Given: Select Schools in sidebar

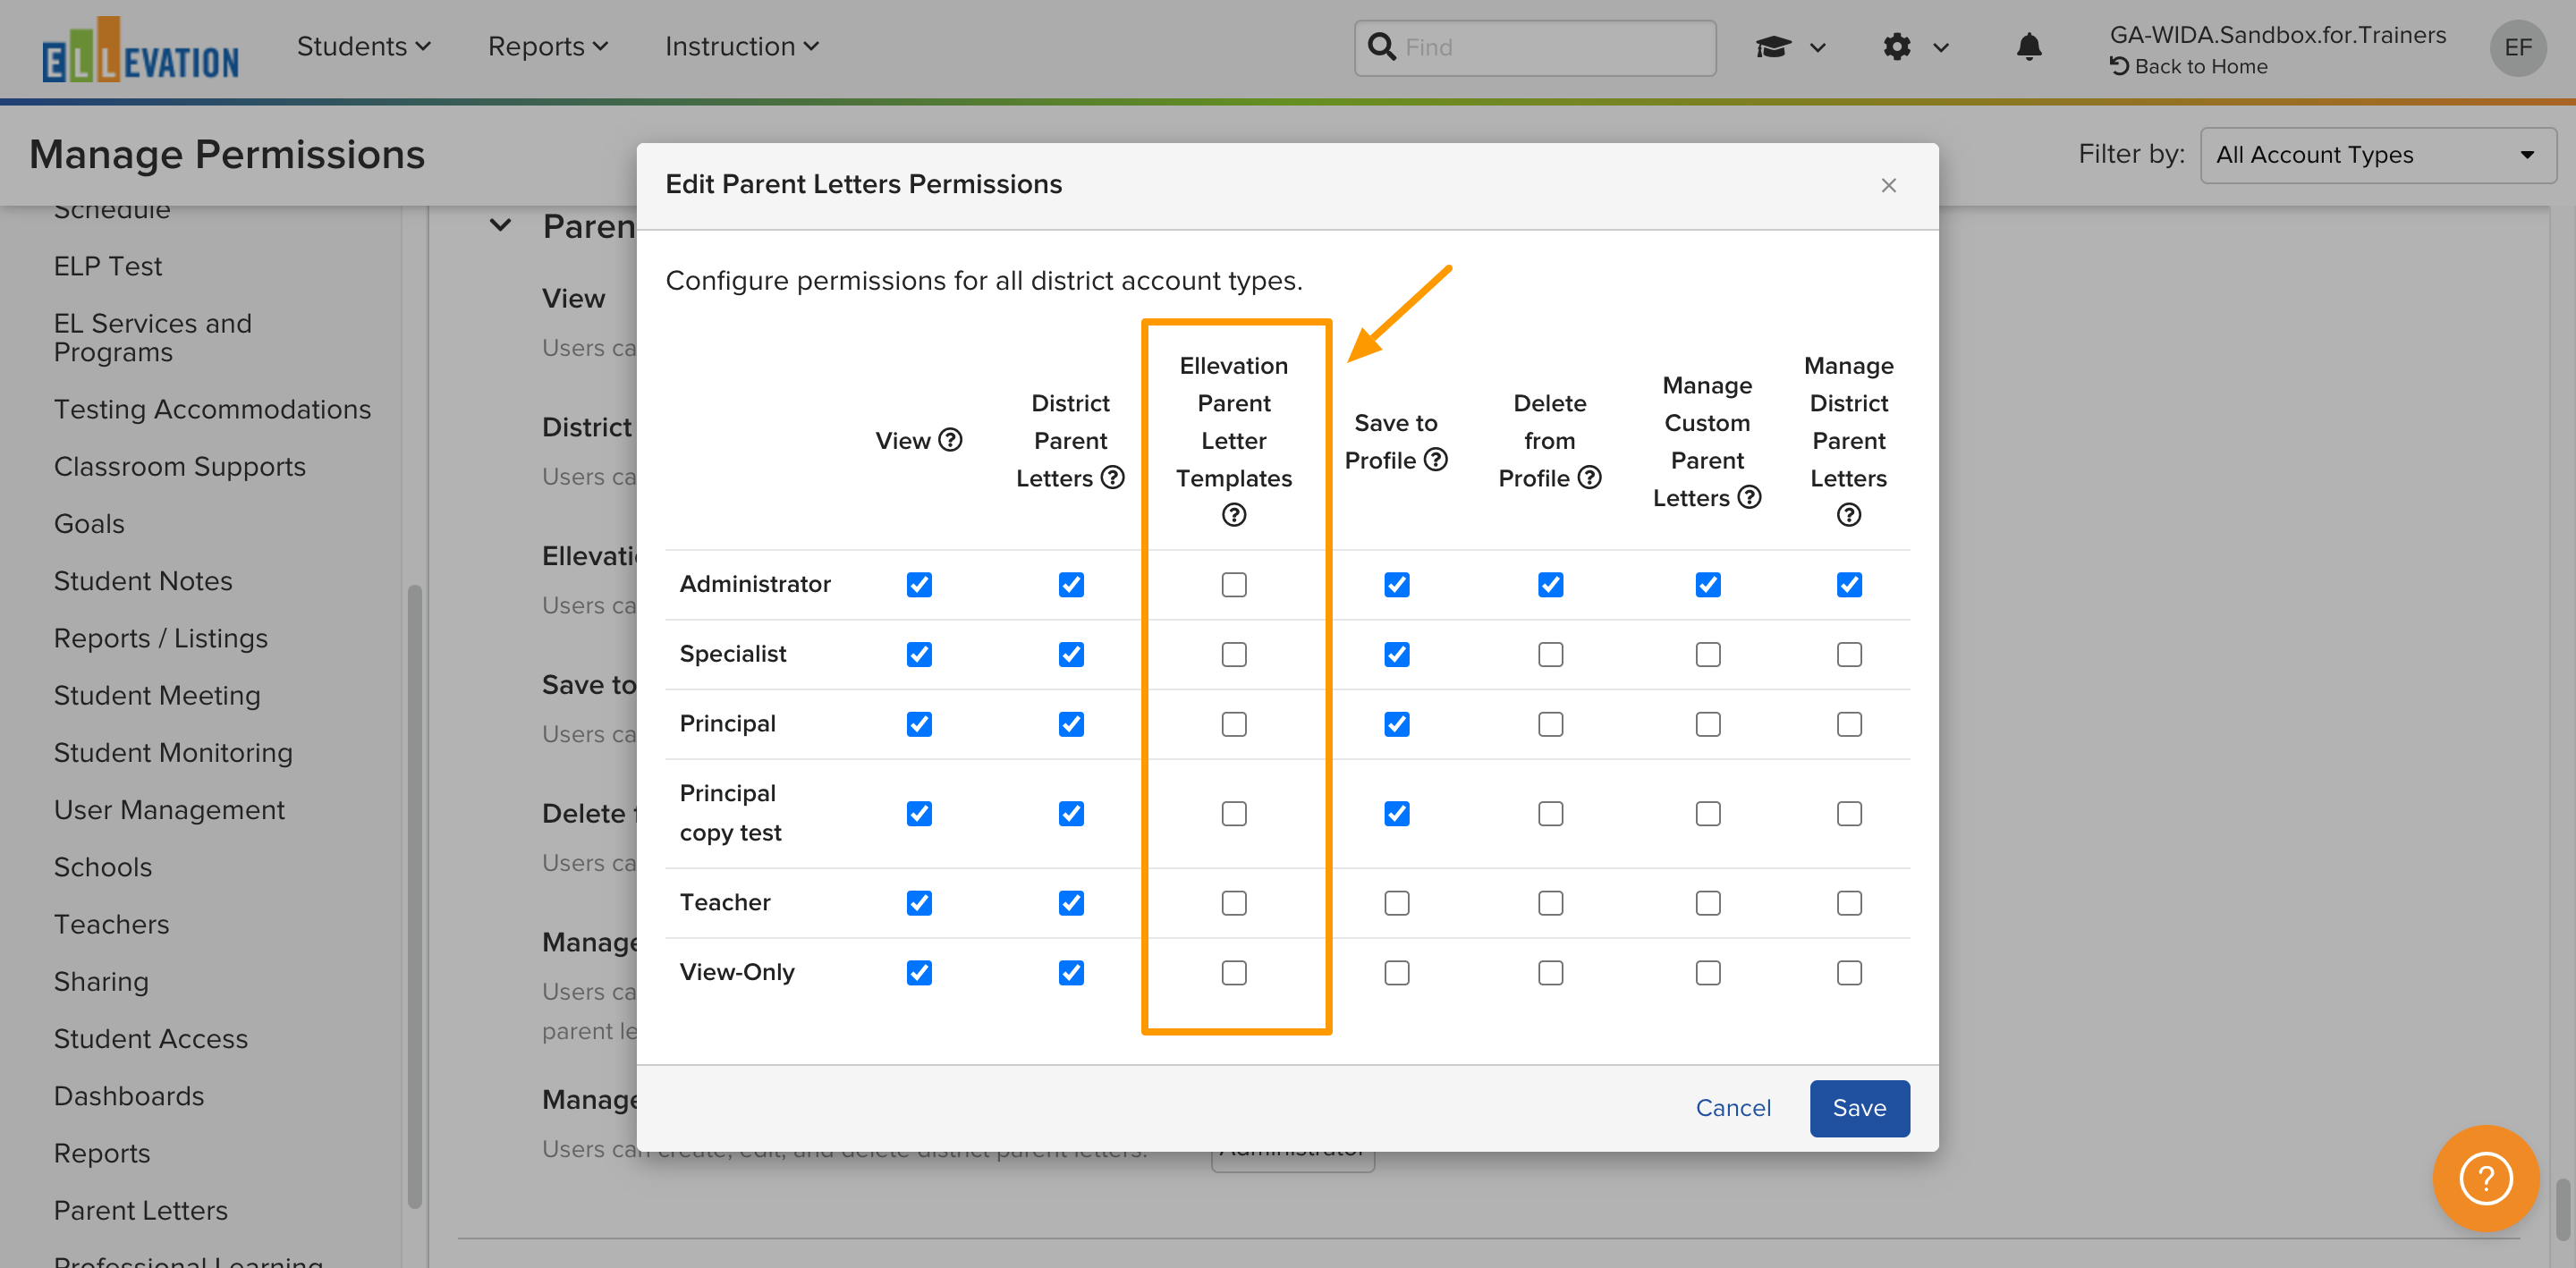Looking at the screenshot, I should (103, 867).
